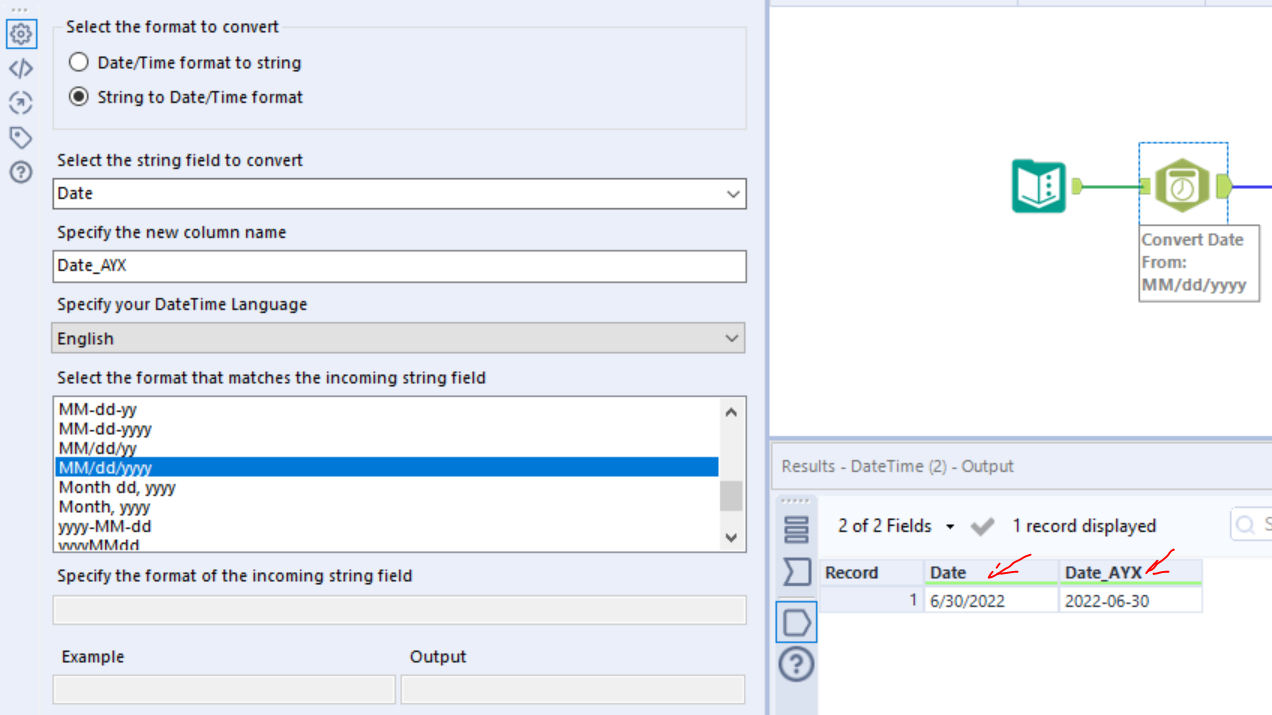Choose the yyyy-MM-dd format entry
Viewport: 1272px width, 715px height.
click(x=105, y=526)
